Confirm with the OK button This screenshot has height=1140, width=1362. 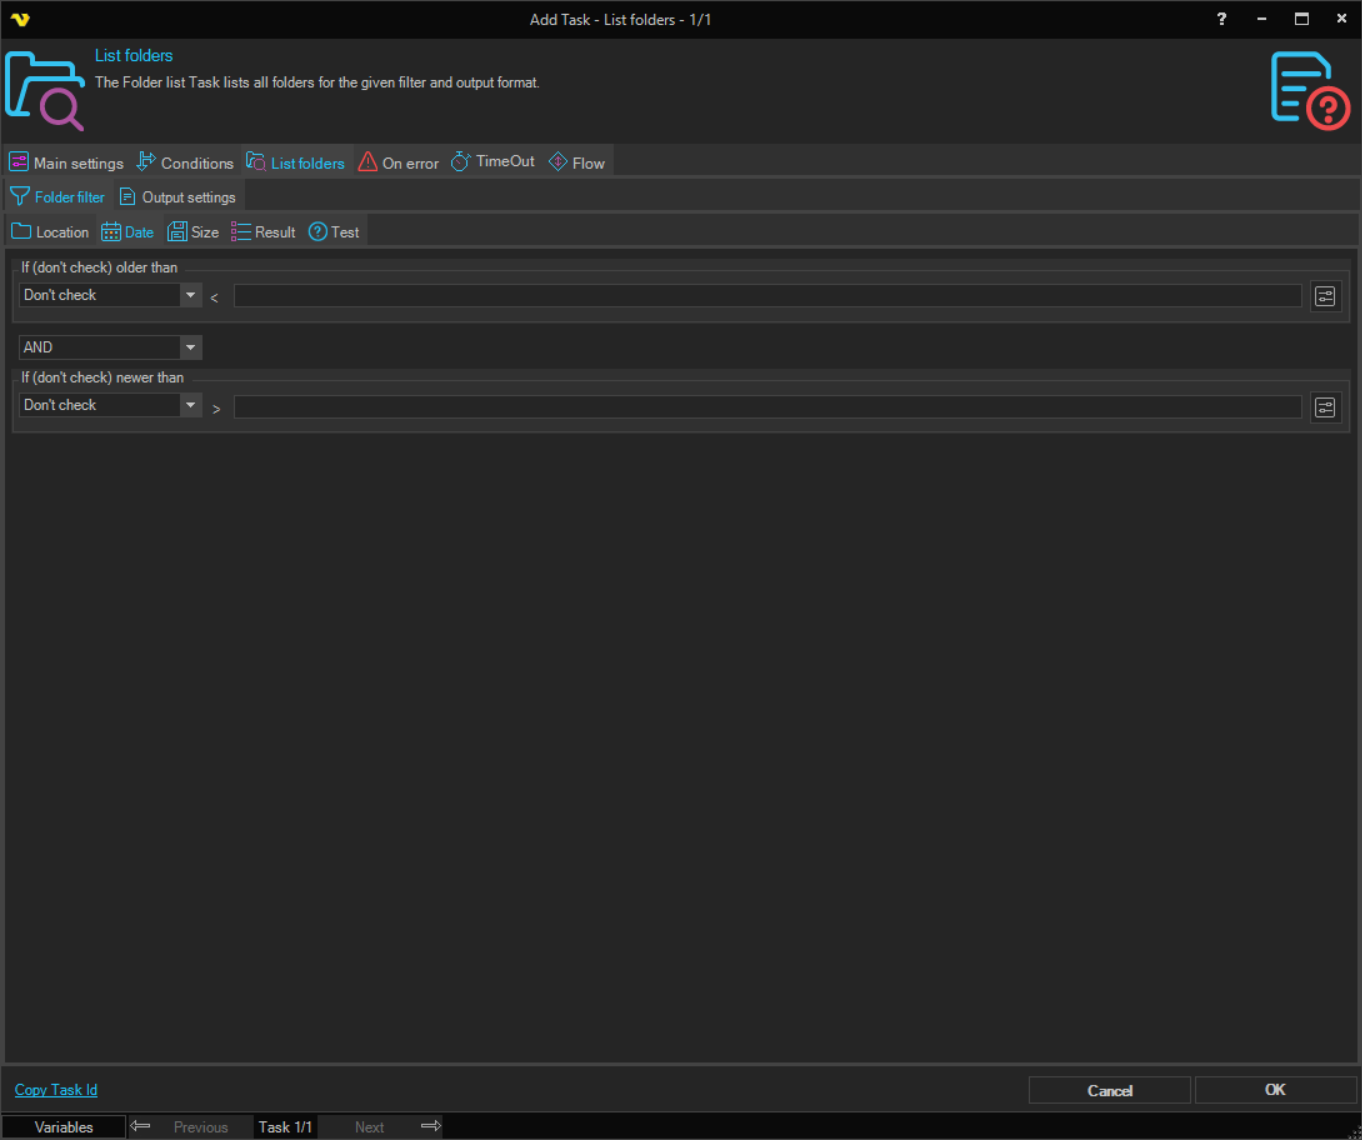1275,1090
